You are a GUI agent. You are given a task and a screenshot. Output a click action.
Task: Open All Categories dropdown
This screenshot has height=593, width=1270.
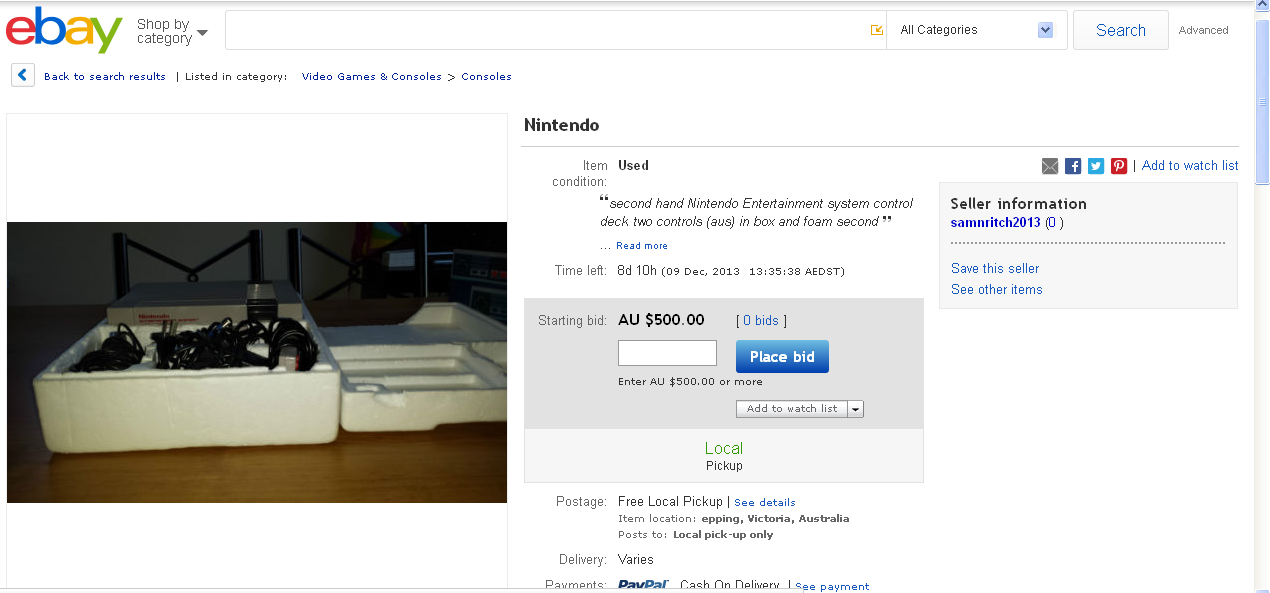click(976, 30)
